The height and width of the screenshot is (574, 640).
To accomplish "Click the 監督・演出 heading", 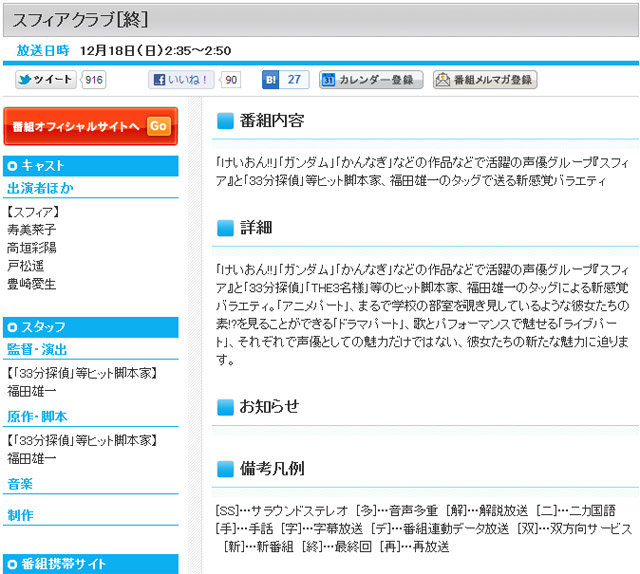I will pos(37,349).
